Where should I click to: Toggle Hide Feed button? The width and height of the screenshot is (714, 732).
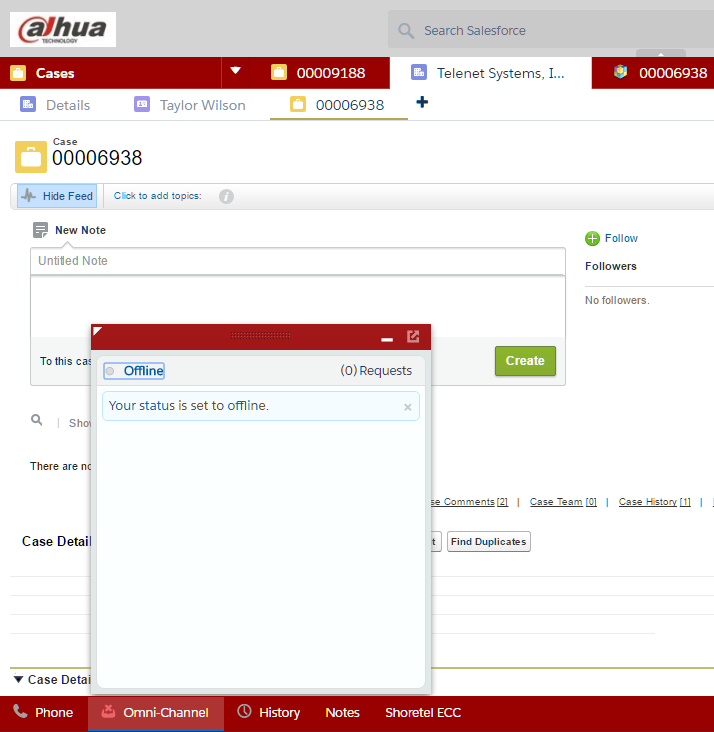[x=57, y=196]
